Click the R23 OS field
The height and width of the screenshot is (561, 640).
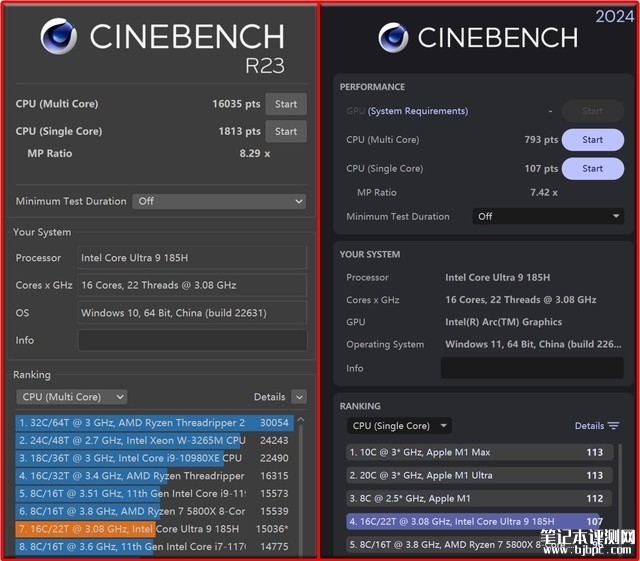(192, 313)
